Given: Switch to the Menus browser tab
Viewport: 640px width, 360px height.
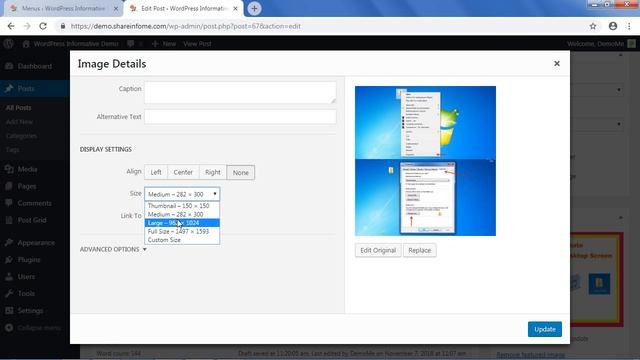Looking at the screenshot, I should tap(63, 9).
